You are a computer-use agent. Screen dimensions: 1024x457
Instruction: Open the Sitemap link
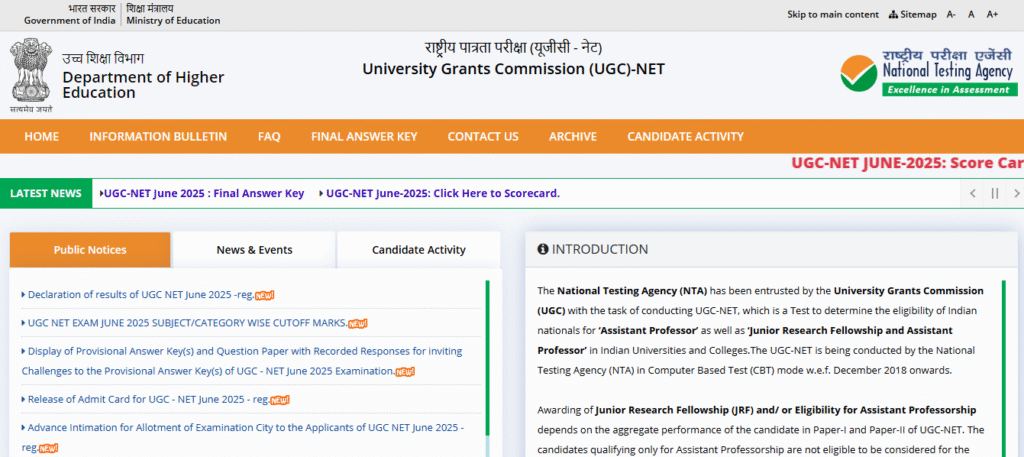(x=912, y=14)
